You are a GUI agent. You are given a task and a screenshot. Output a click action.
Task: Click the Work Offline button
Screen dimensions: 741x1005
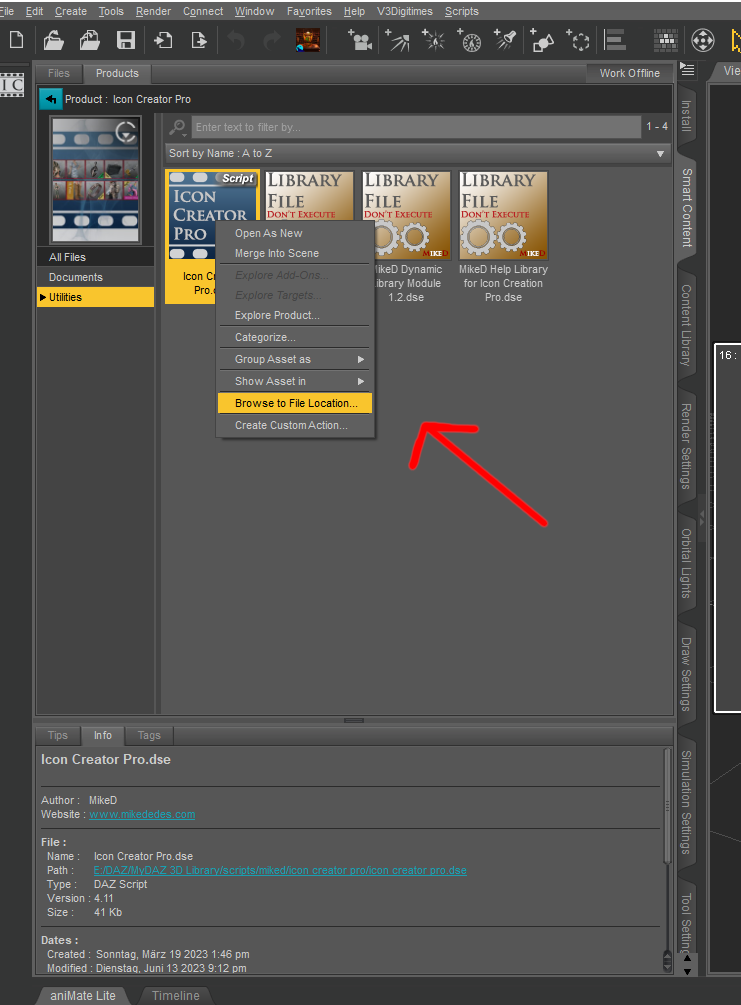click(629, 73)
